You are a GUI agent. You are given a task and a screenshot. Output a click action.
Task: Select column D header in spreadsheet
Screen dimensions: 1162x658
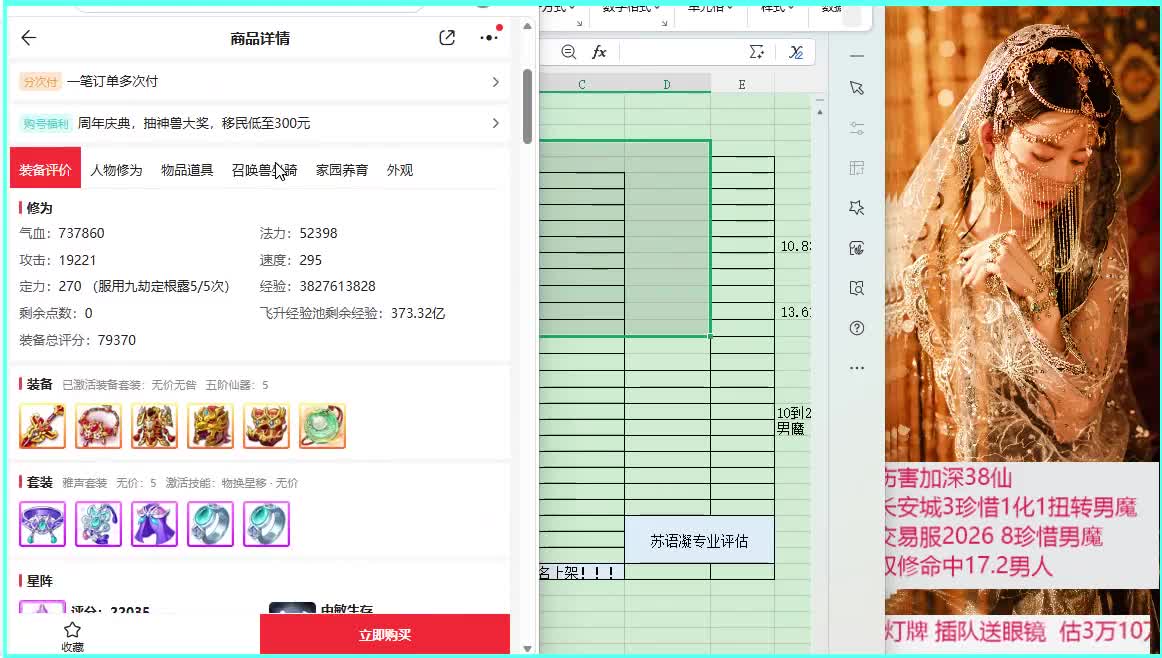pyautogui.click(x=667, y=84)
